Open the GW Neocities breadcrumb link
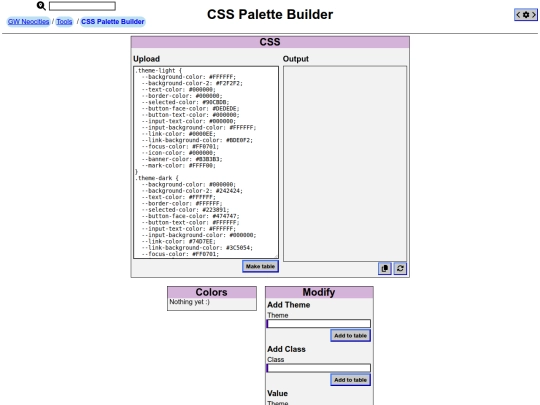 tap(29, 22)
